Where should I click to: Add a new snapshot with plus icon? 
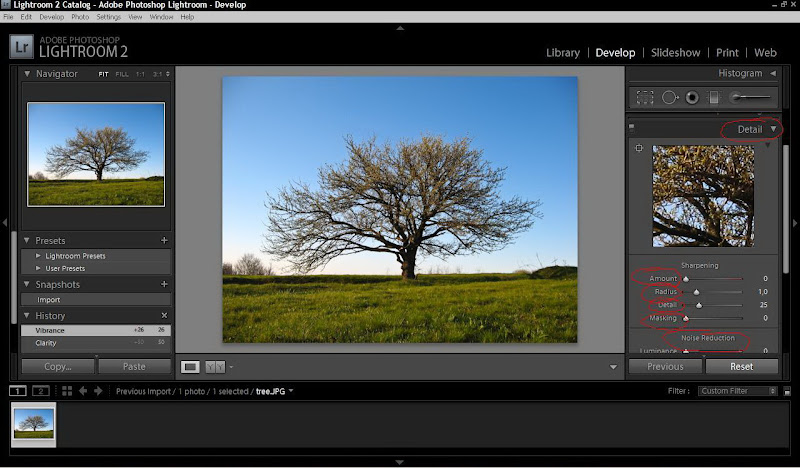pyautogui.click(x=164, y=285)
